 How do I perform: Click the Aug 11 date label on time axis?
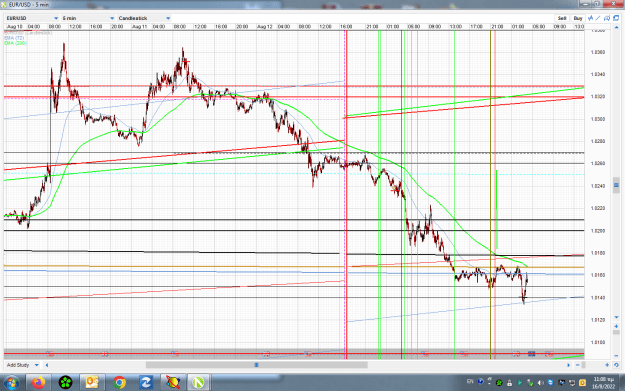[x=140, y=27]
